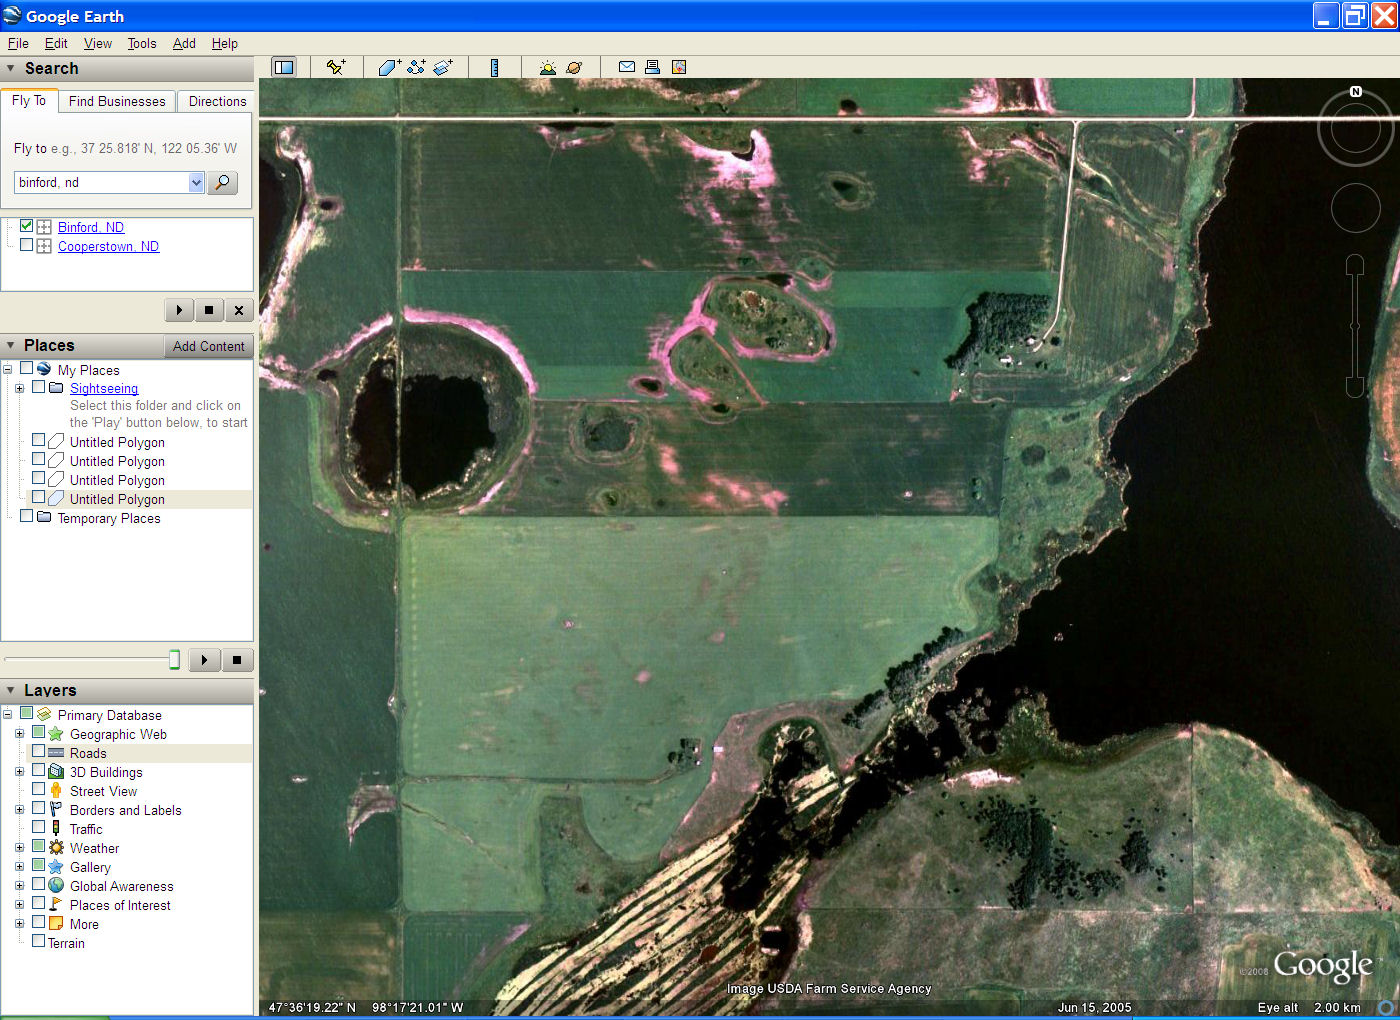Click the North compass ring in the map
The width and height of the screenshot is (1400, 1020).
click(x=1355, y=127)
